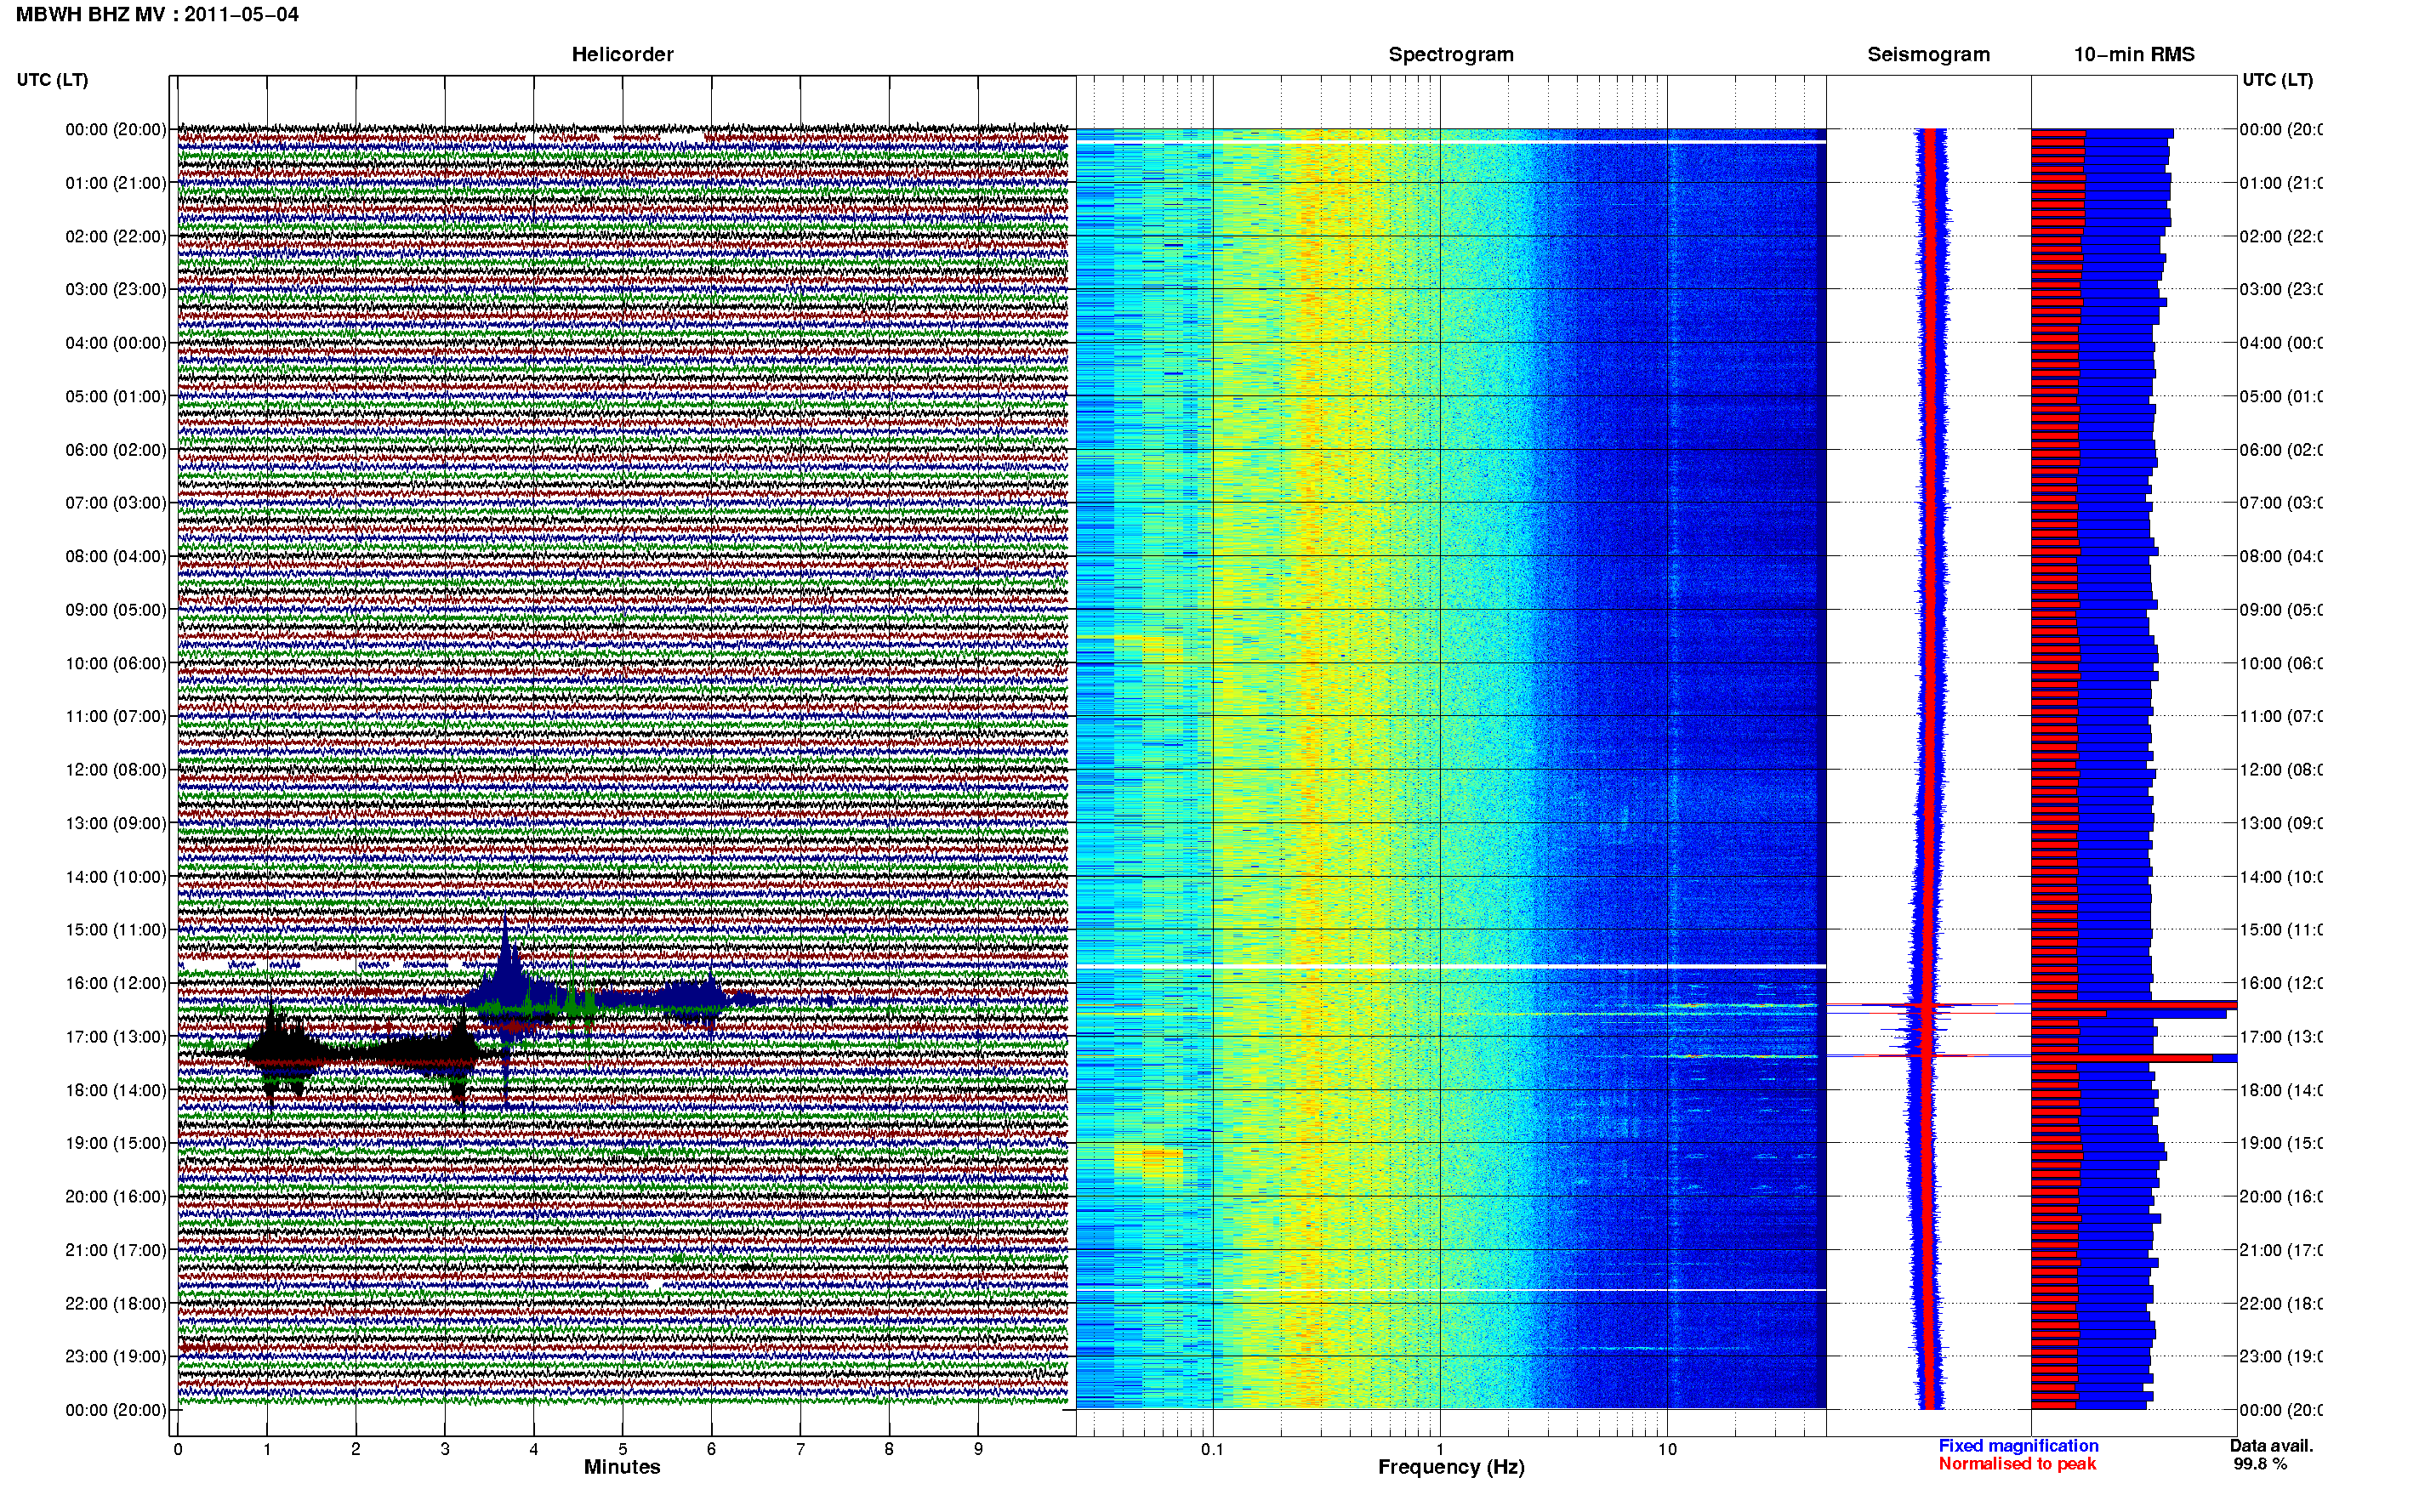Click the '03:00 (23:00)' left time label
The width and height of the screenshot is (2419, 1512).
116,290
